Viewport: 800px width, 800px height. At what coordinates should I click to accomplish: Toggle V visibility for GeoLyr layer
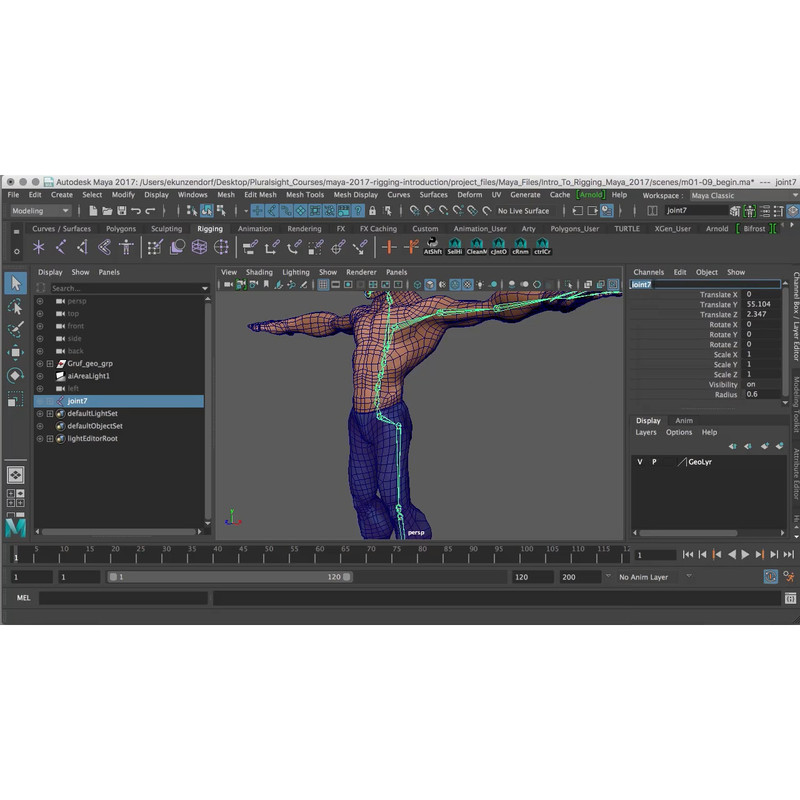(x=640, y=462)
